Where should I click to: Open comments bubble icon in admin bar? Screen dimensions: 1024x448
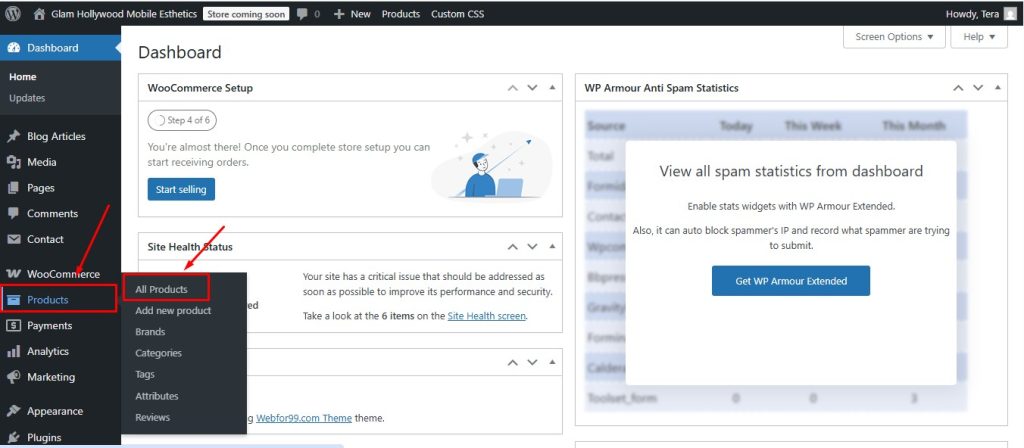tap(302, 14)
